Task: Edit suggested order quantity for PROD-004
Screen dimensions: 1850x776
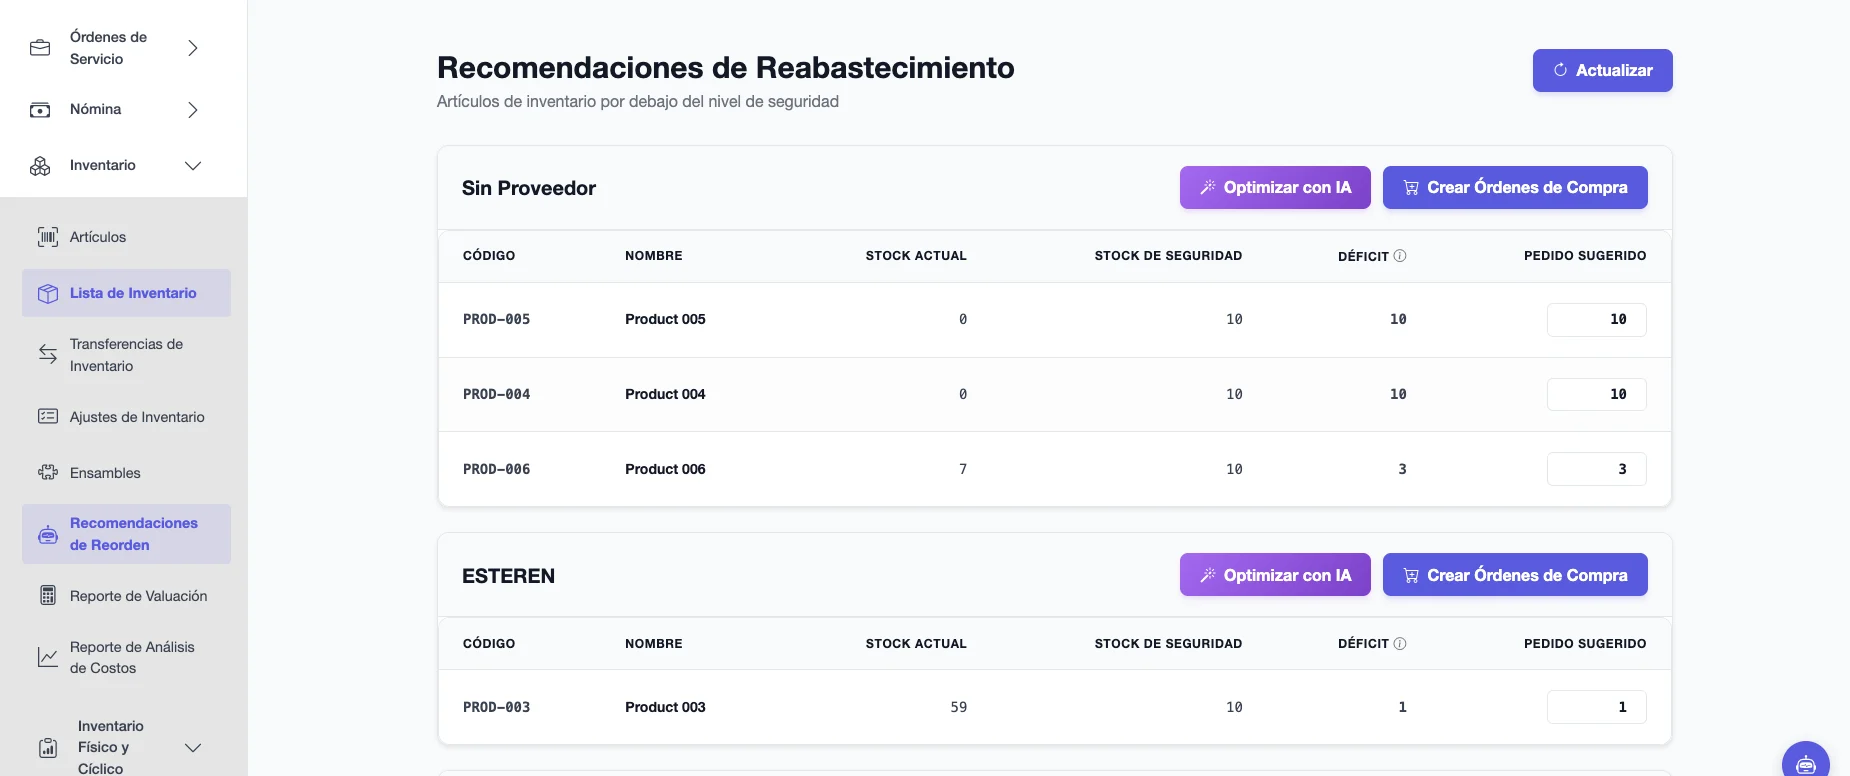Action: click(x=1596, y=394)
